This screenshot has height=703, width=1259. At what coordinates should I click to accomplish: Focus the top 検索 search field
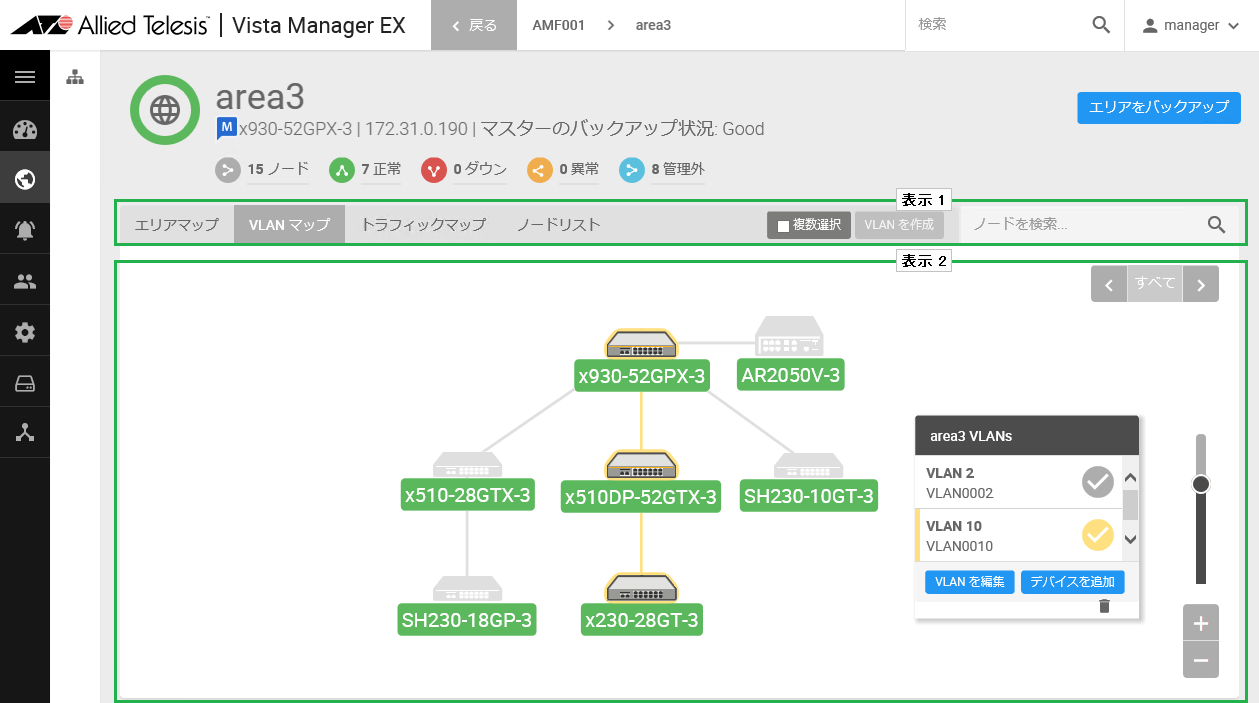coord(998,25)
